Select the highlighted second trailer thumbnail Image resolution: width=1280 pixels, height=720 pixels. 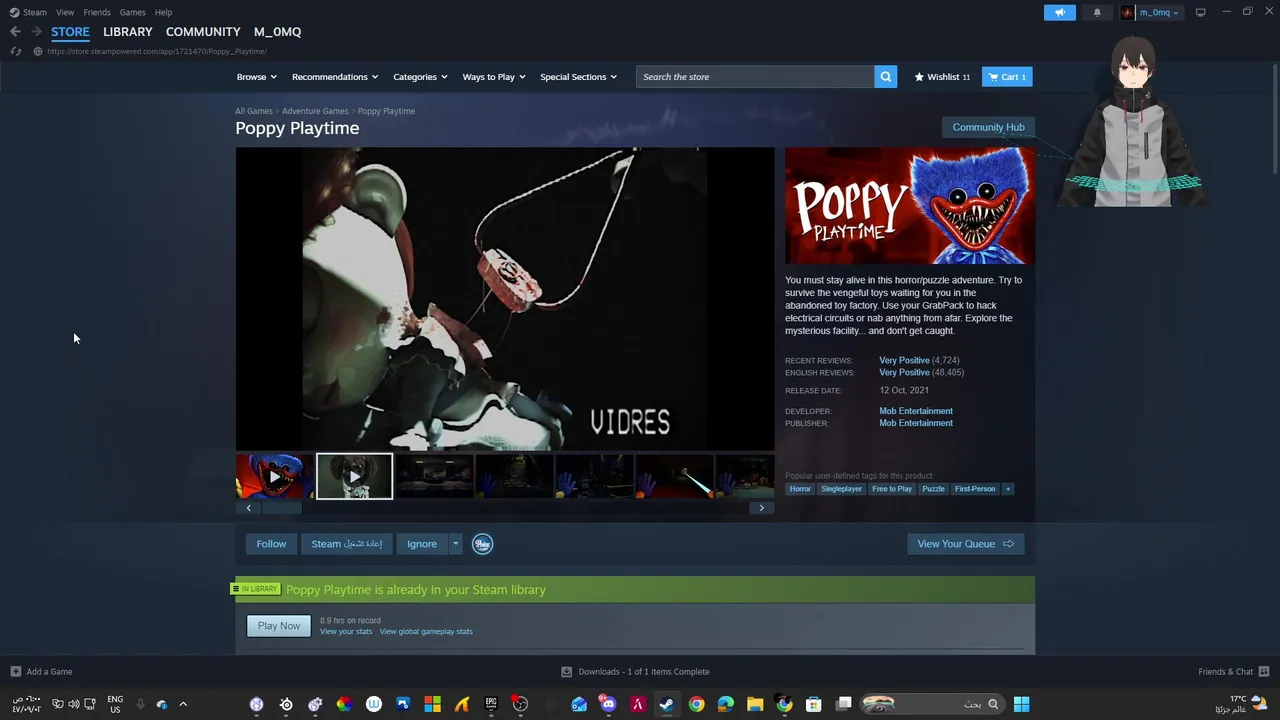(354, 476)
